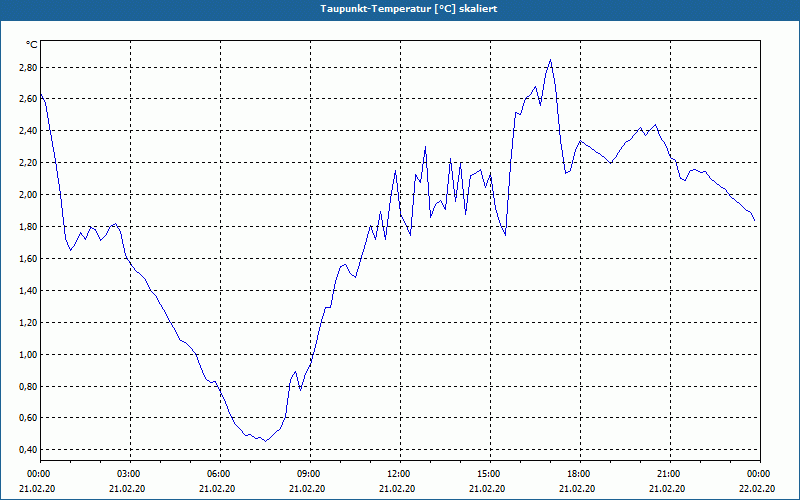Screen dimensions: 800x500
Task: Select the '1,40' y-axis value
Action: pos(28,290)
